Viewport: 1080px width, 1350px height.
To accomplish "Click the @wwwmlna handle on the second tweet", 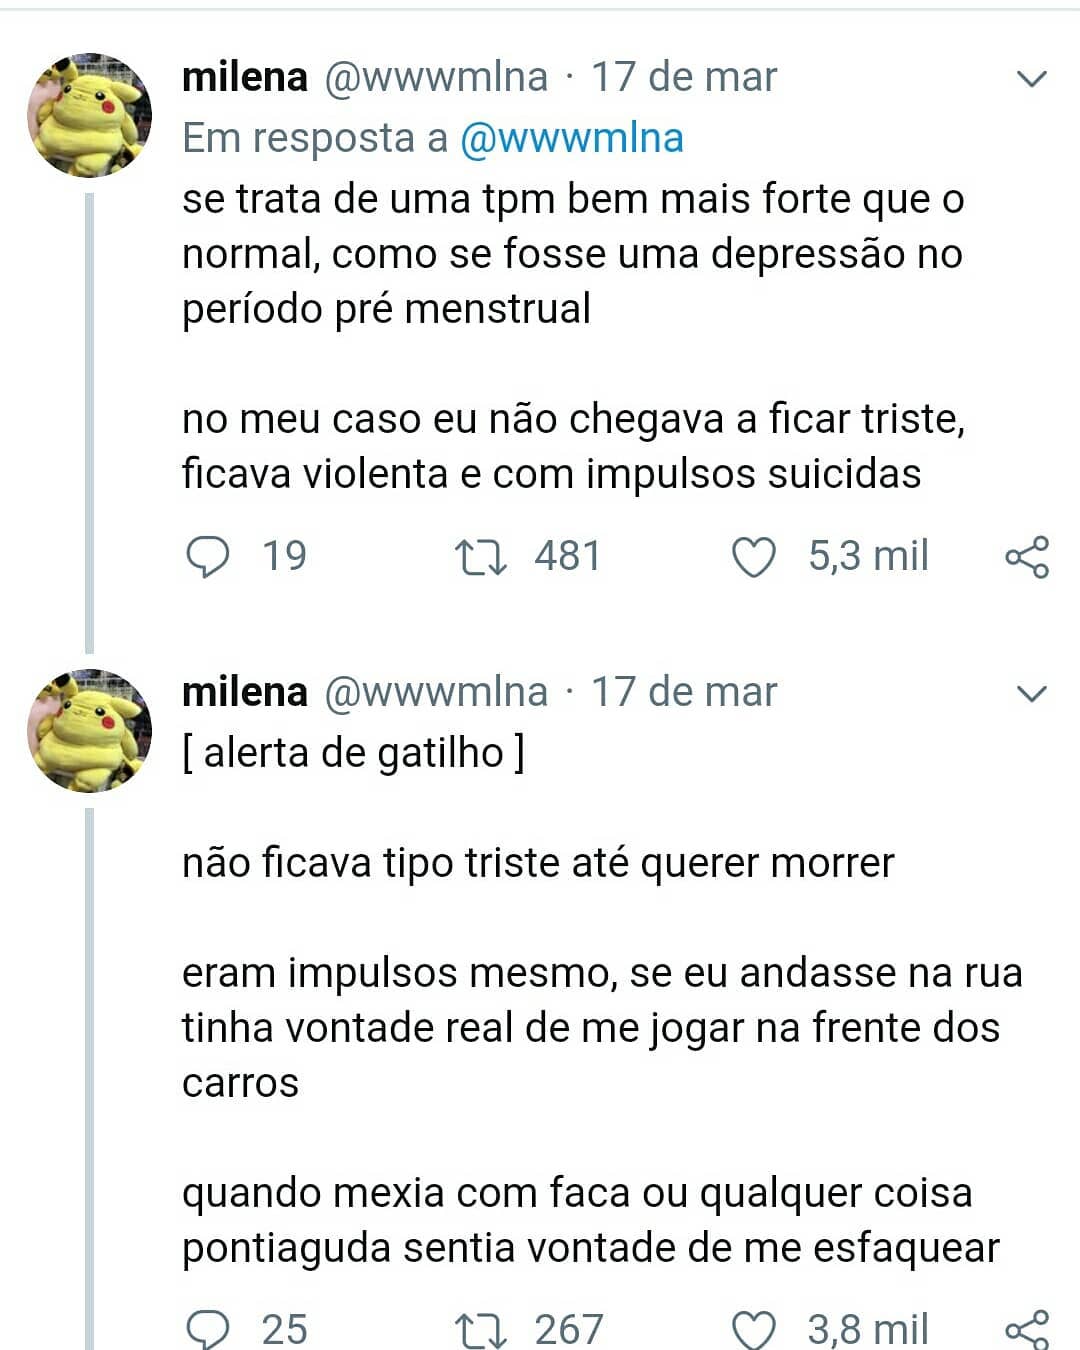I will 436,692.
